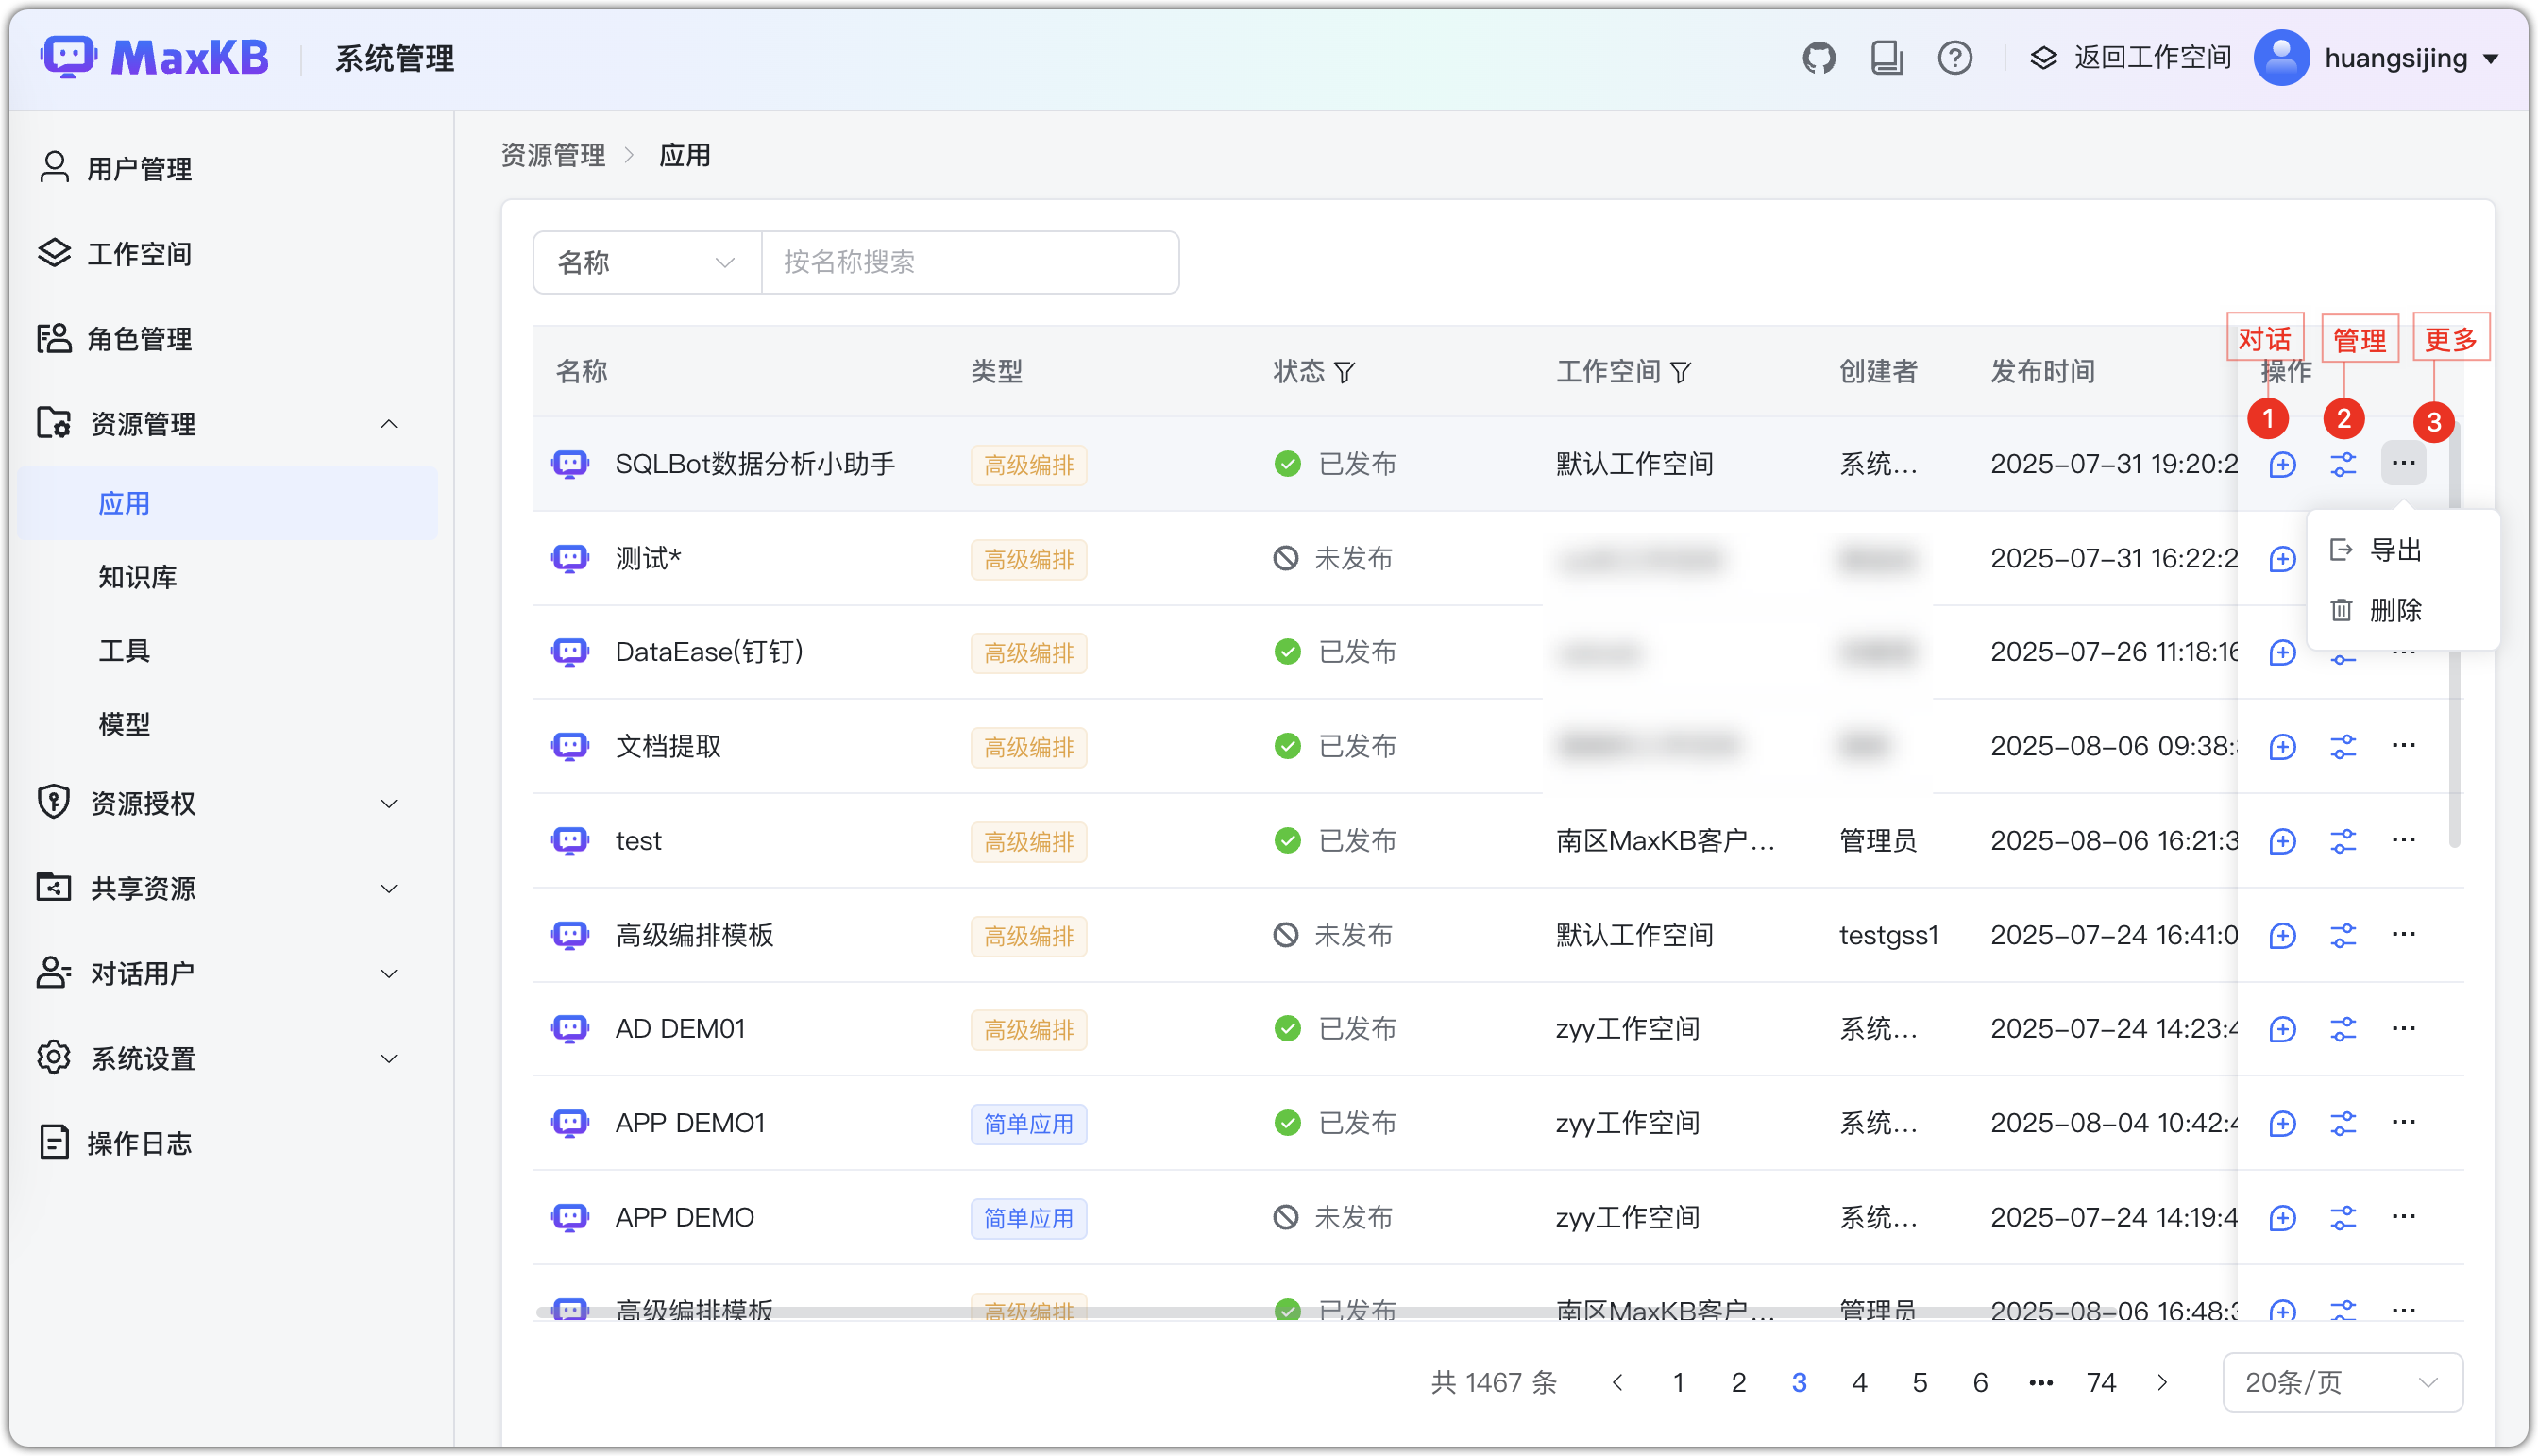Open chat icon for DataEase(钉钉) row
Screen dimensions: 2538x1456
[2281, 652]
